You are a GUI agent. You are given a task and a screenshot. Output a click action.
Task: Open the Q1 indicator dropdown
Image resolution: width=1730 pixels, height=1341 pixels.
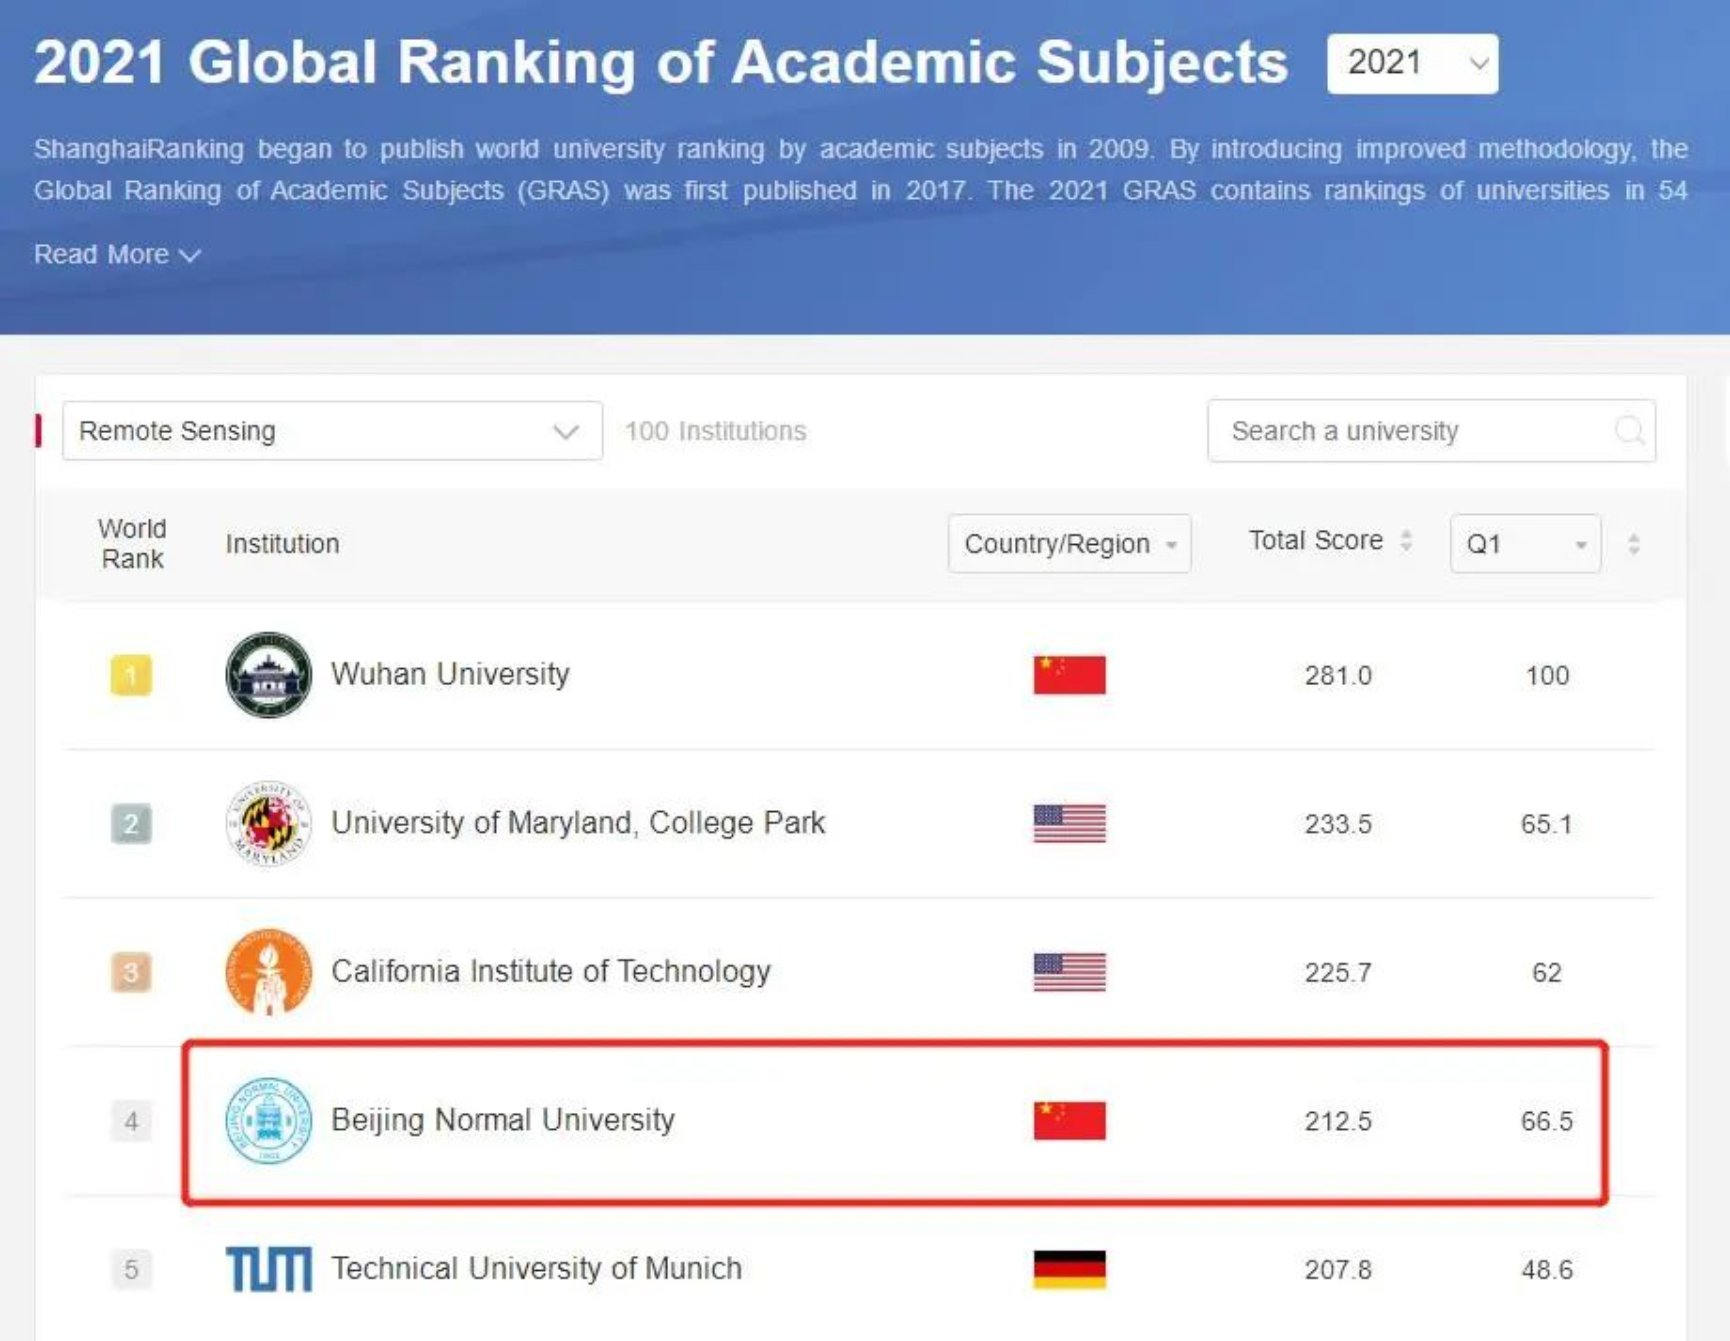(x=1524, y=544)
